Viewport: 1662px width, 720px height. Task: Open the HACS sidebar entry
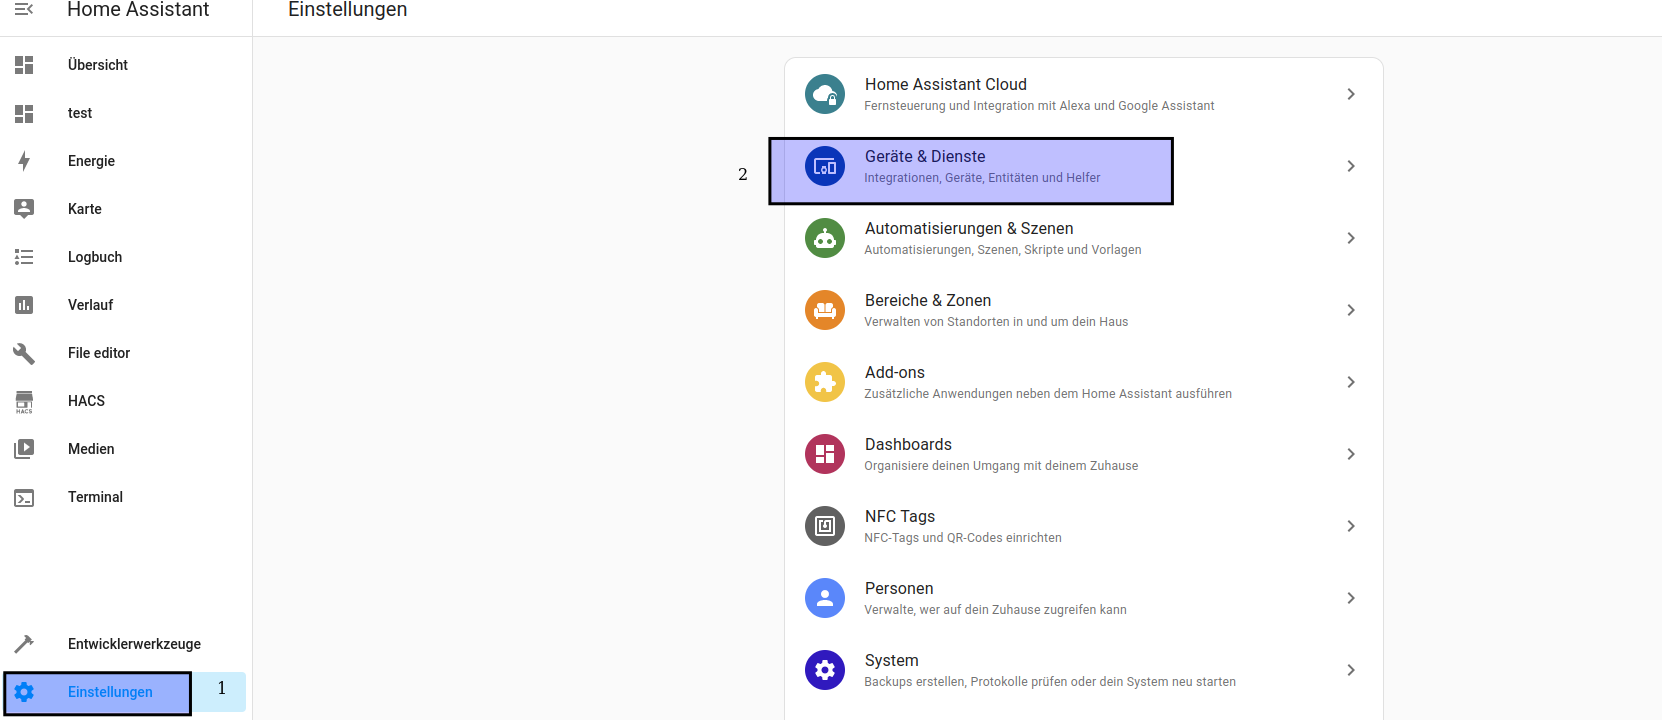pos(86,401)
